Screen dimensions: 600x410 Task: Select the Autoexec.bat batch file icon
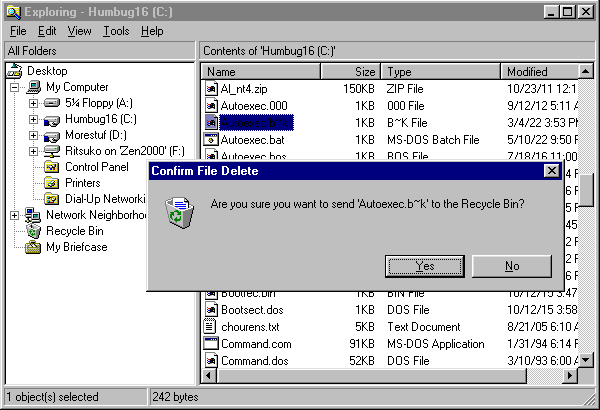click(211, 140)
